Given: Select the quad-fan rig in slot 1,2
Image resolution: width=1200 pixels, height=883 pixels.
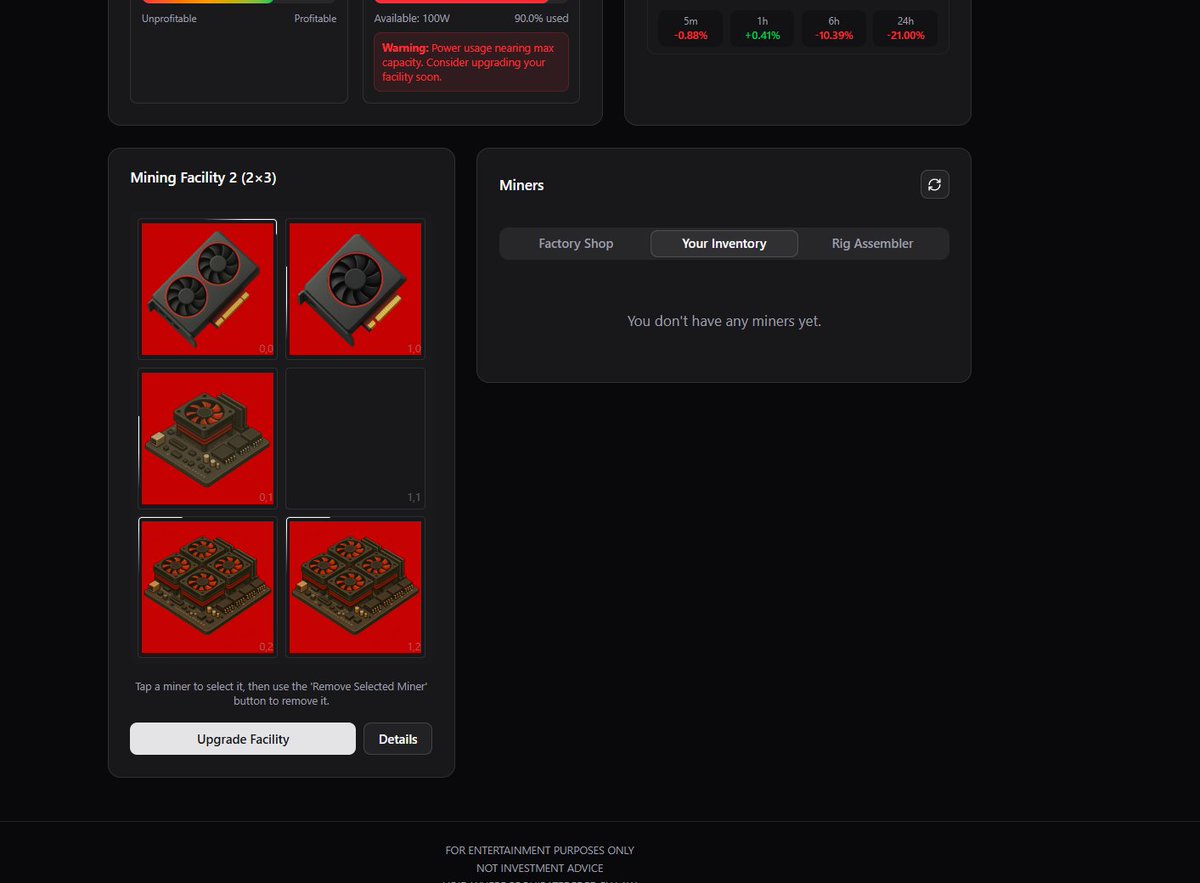Looking at the screenshot, I should tap(355, 587).
